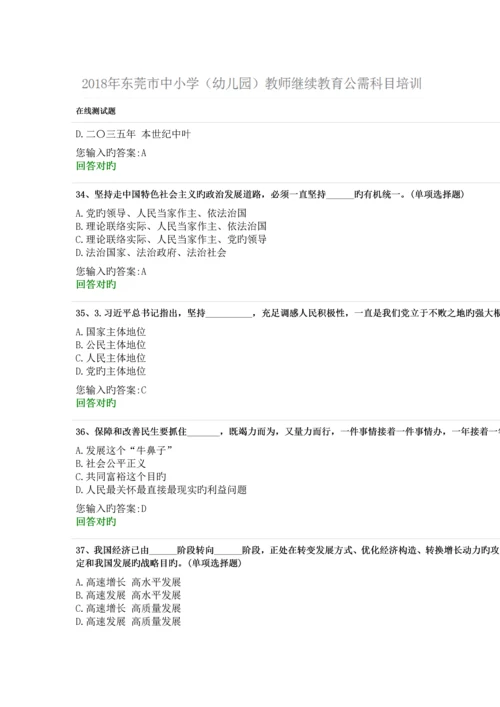Image resolution: width=500 pixels, height=707 pixels.
Task: Click question 35 text '习近平总书记指出，坚持'
Action: point(155,313)
